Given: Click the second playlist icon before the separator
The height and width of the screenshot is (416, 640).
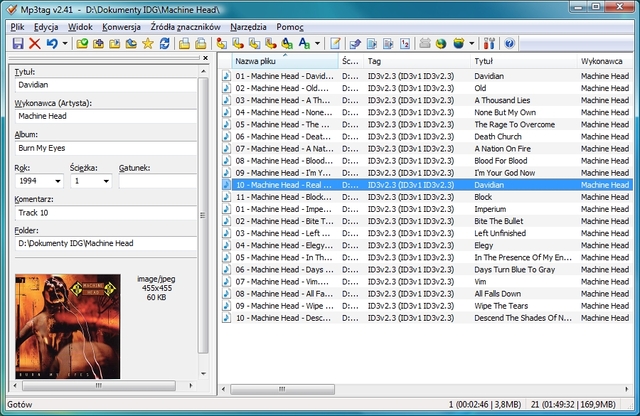Looking at the screenshot, I should pos(200,43).
